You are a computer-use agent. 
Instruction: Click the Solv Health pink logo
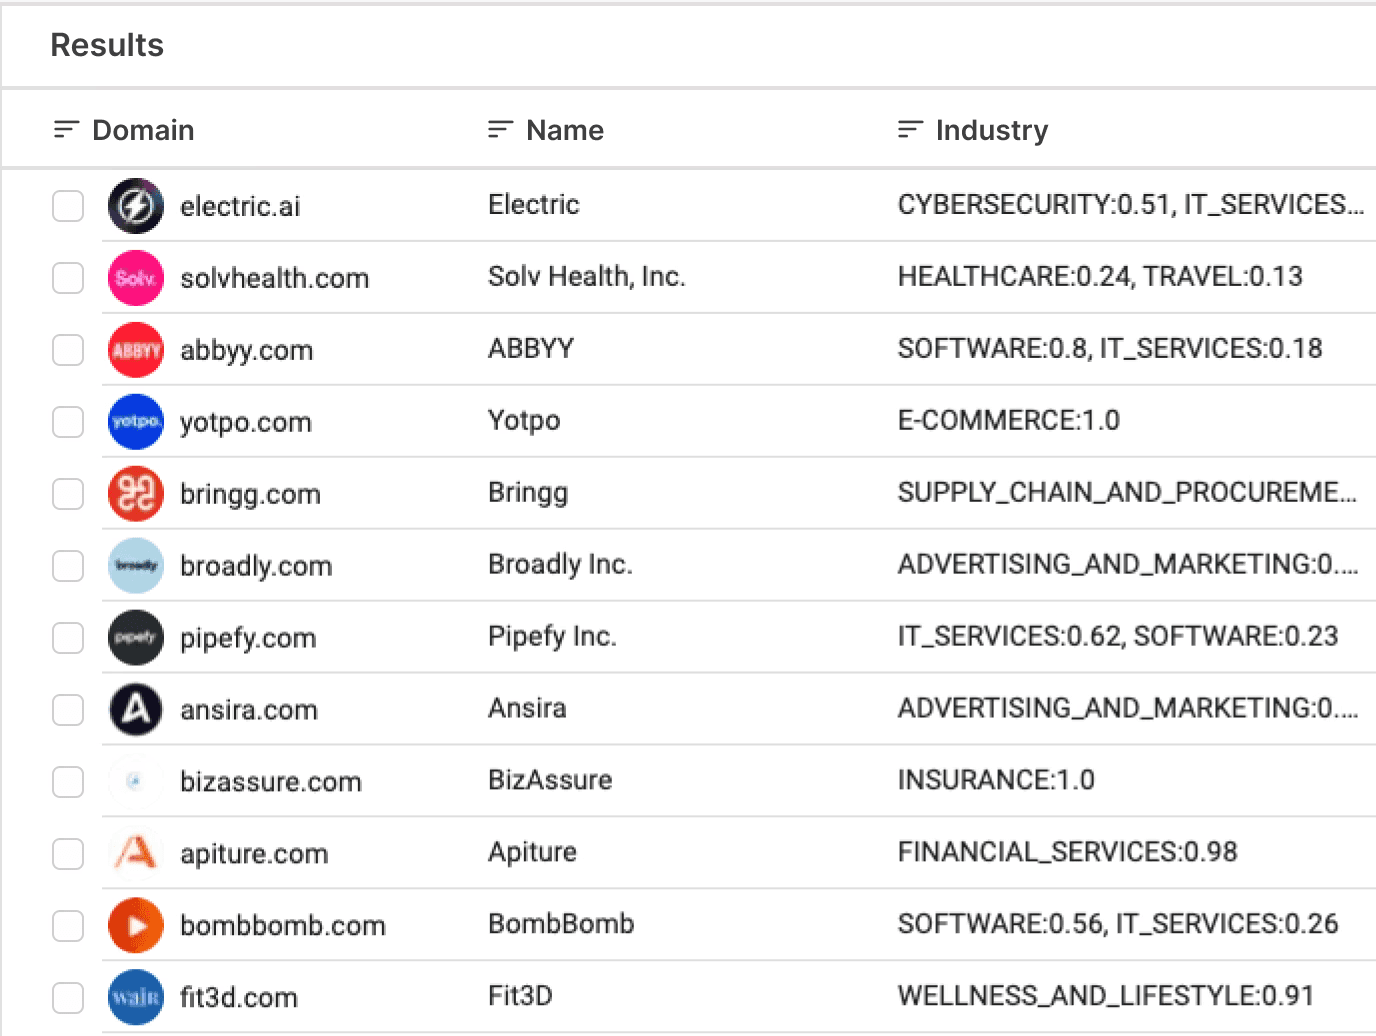pyautogui.click(x=134, y=278)
